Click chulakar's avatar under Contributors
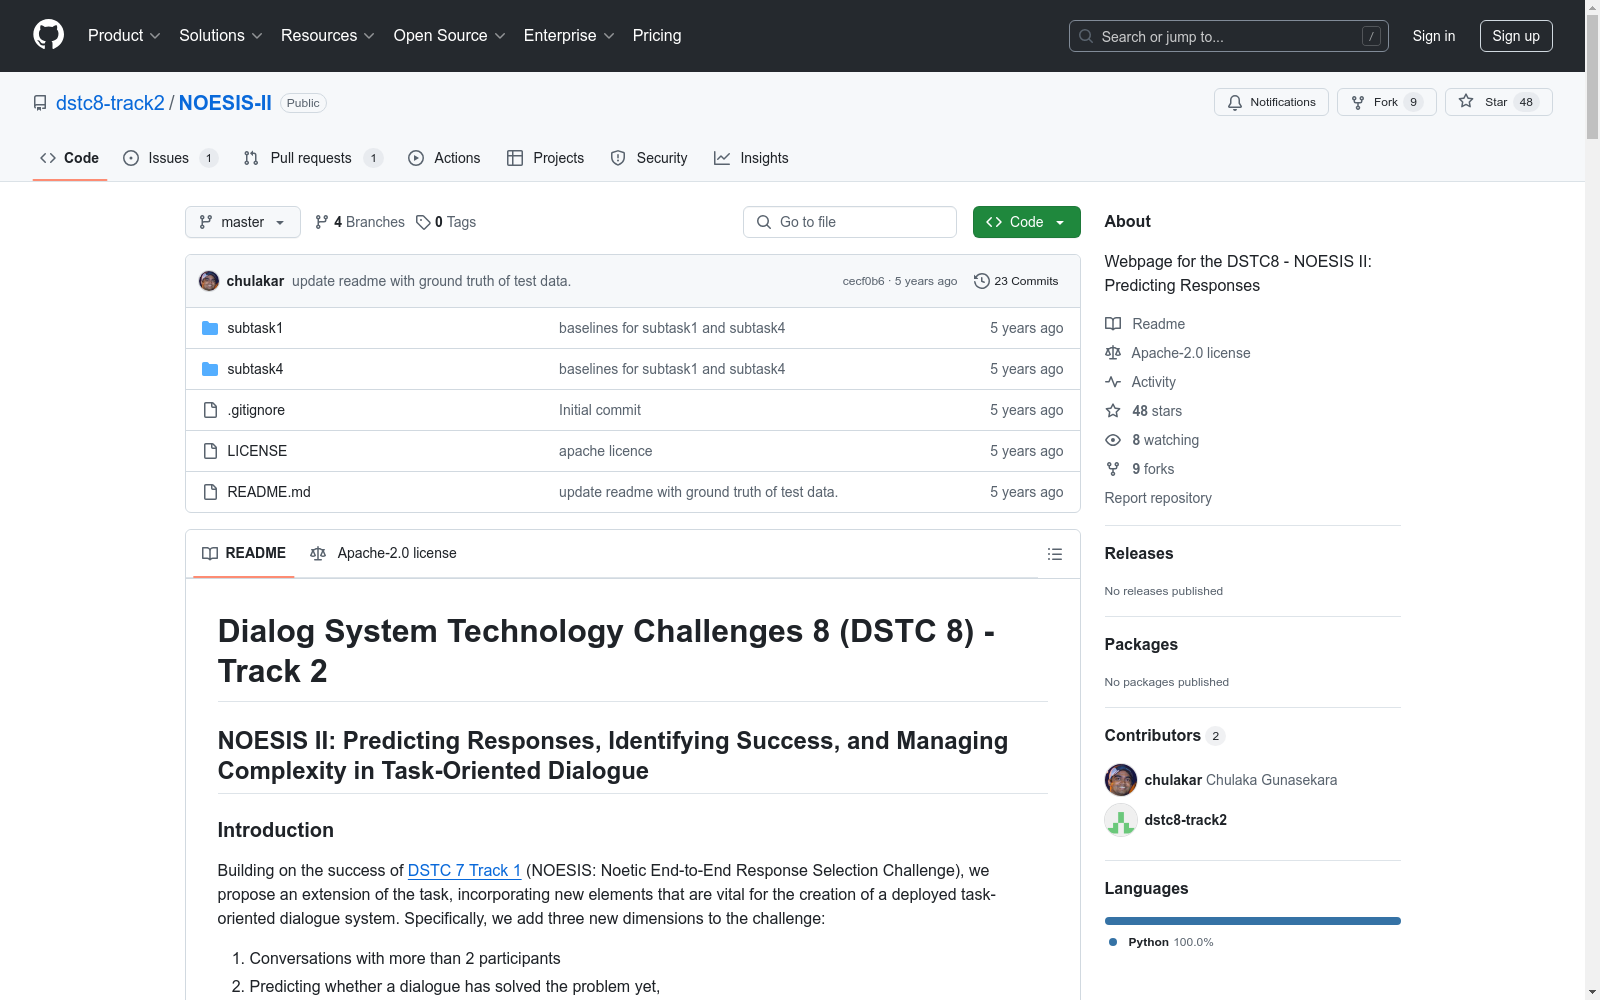The image size is (1600, 1000). pyautogui.click(x=1121, y=780)
